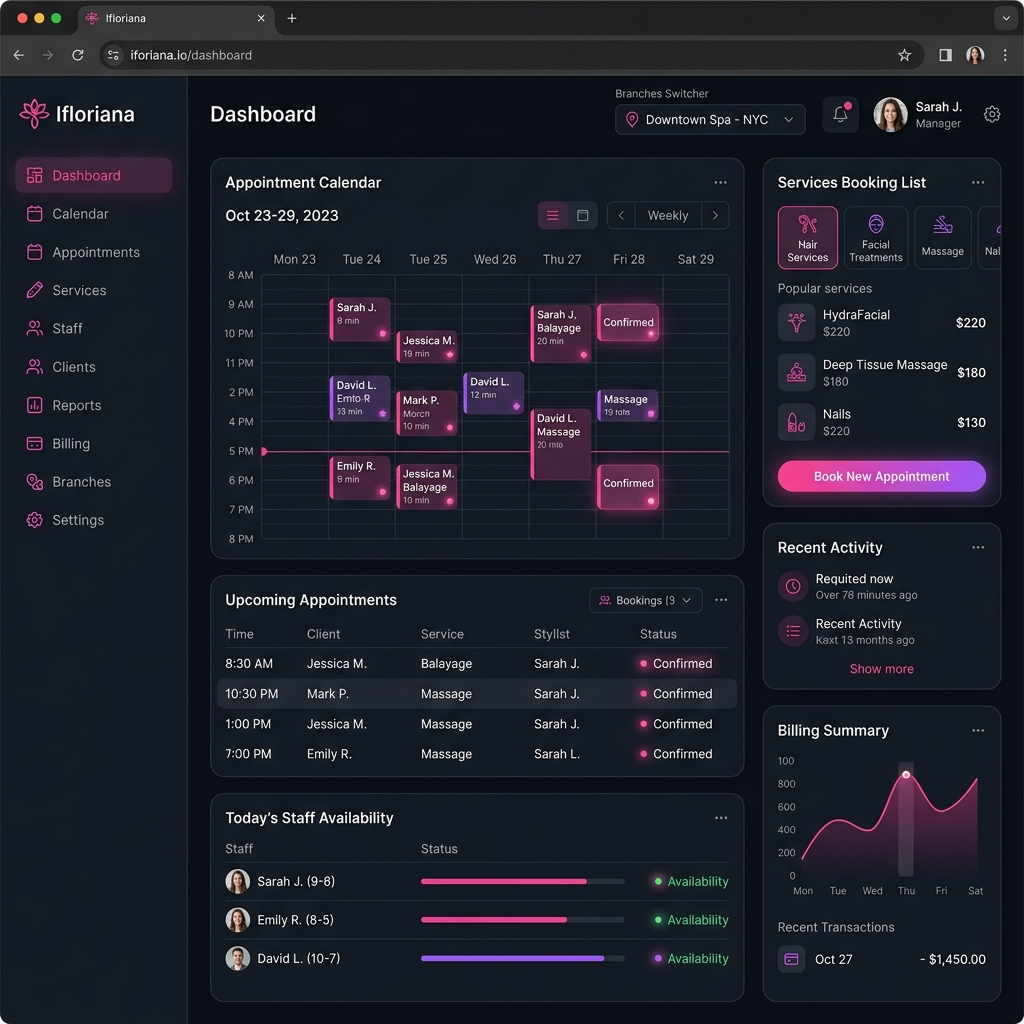Image resolution: width=1024 pixels, height=1024 pixels.
Task: Select the Facial Treatments category icon
Action: point(875,238)
